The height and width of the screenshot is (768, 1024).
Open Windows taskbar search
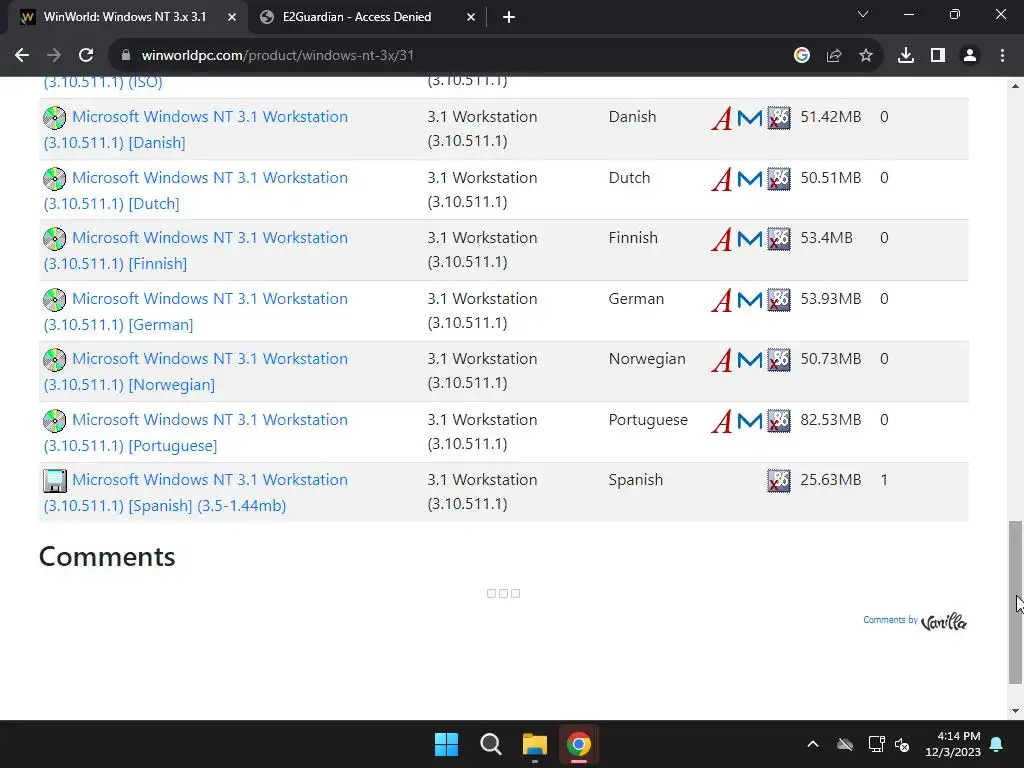point(490,744)
